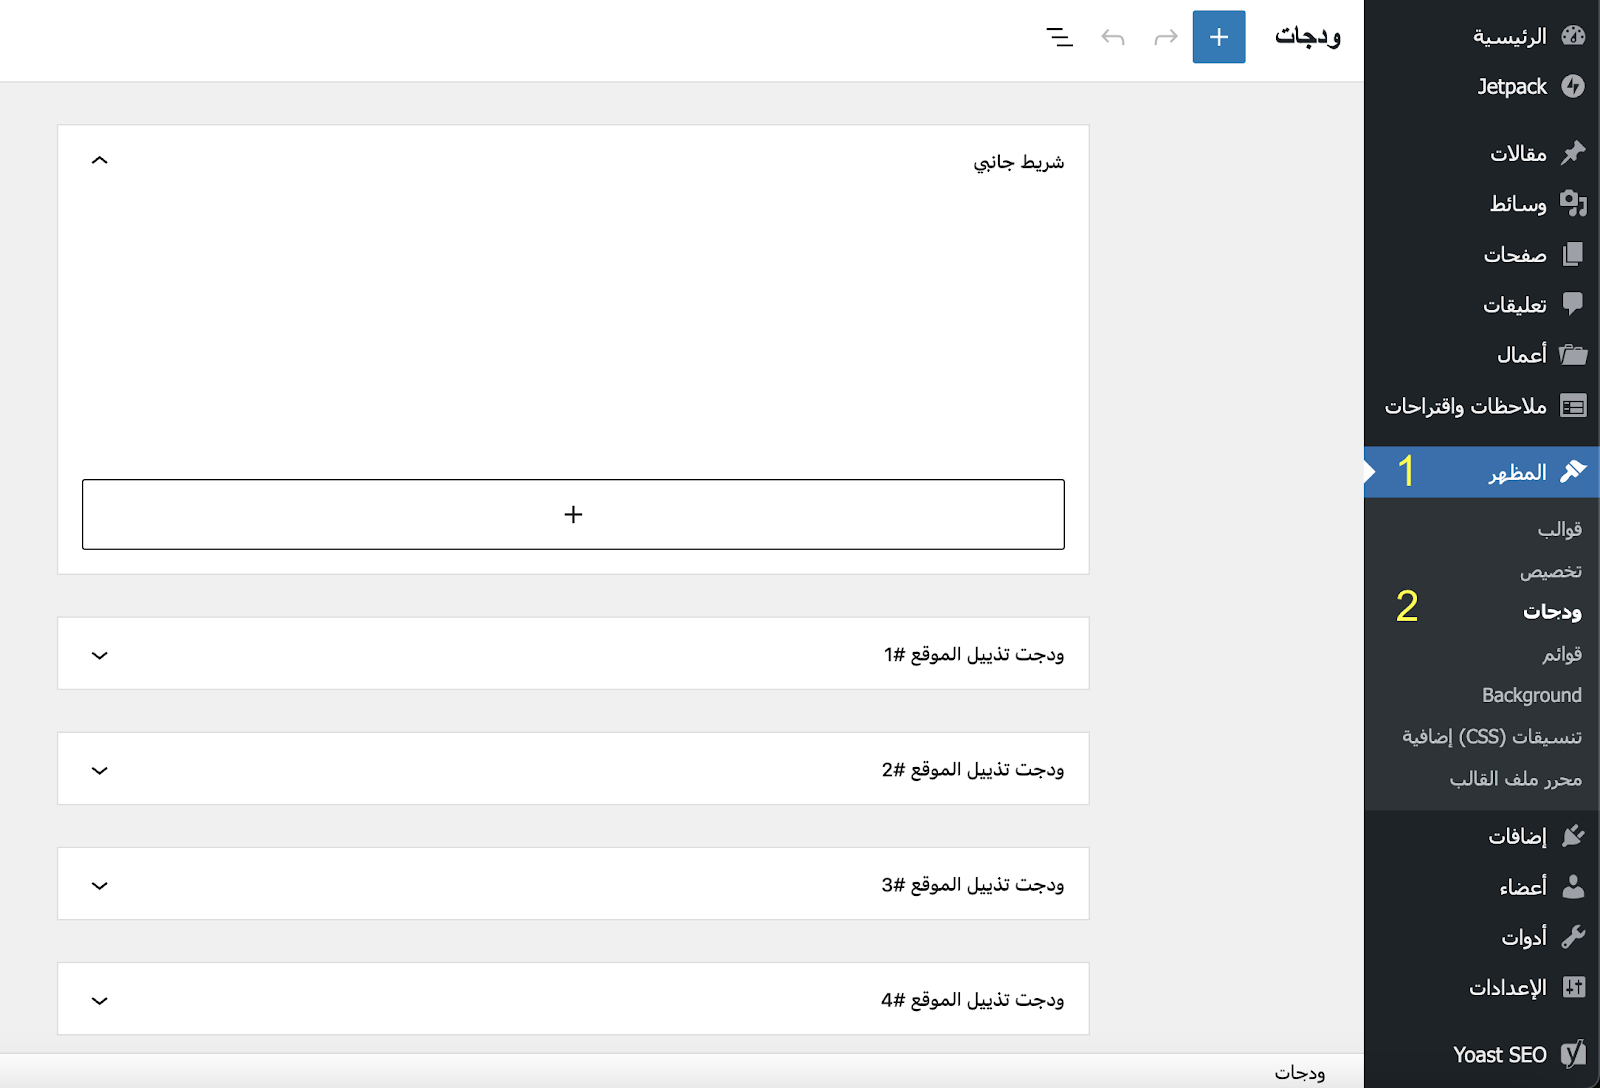The image size is (1600, 1088).
Task: Open محرر ملف القالب theme file editor
Action: click(1515, 779)
